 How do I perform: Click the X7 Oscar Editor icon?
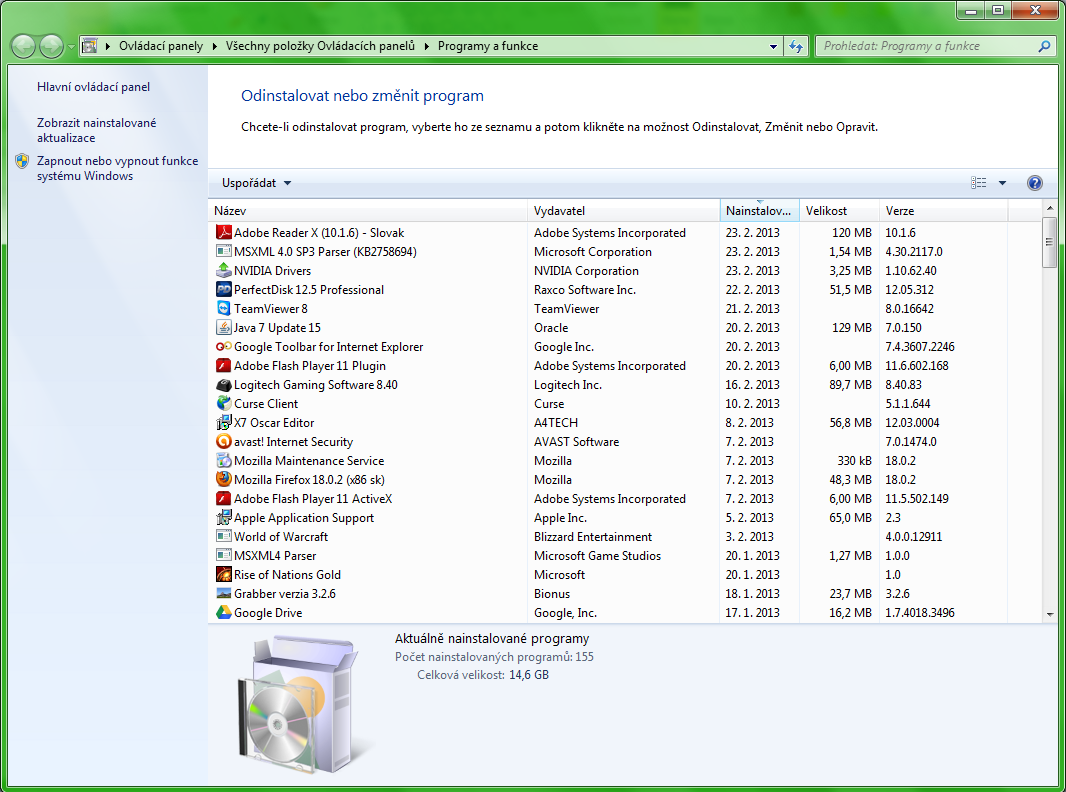coord(224,423)
